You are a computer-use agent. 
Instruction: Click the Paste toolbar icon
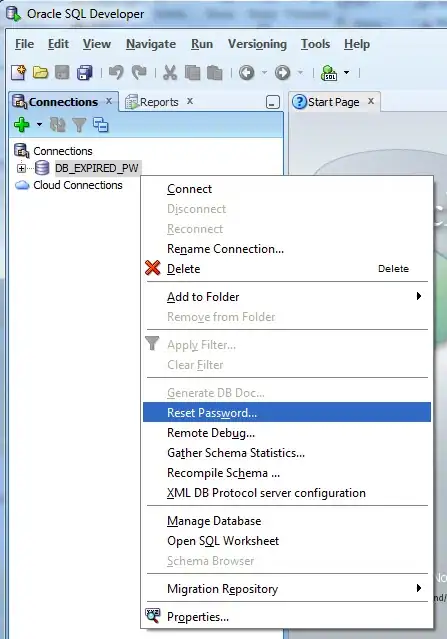click(x=215, y=73)
